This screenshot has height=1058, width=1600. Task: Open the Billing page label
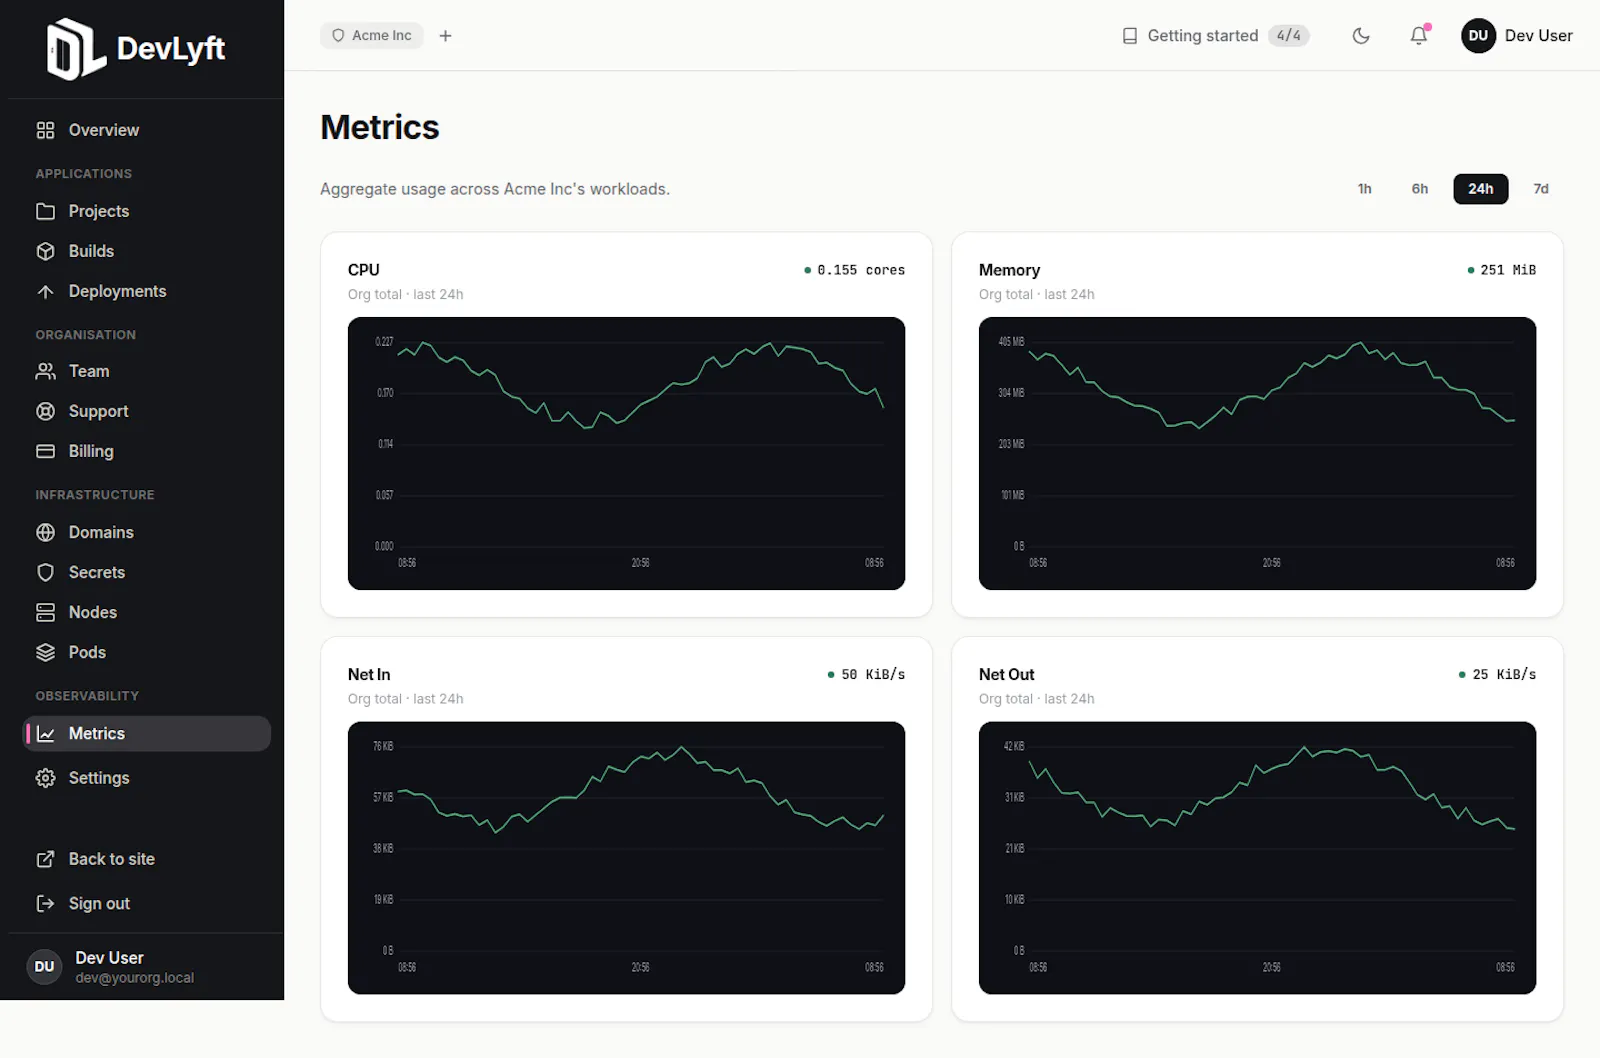point(91,451)
